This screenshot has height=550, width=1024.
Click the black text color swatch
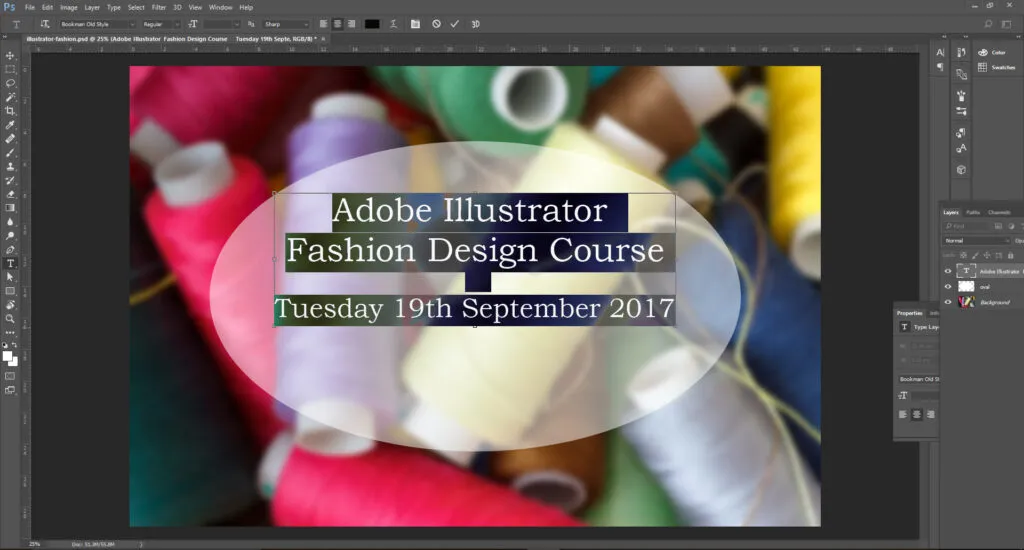[x=372, y=24]
